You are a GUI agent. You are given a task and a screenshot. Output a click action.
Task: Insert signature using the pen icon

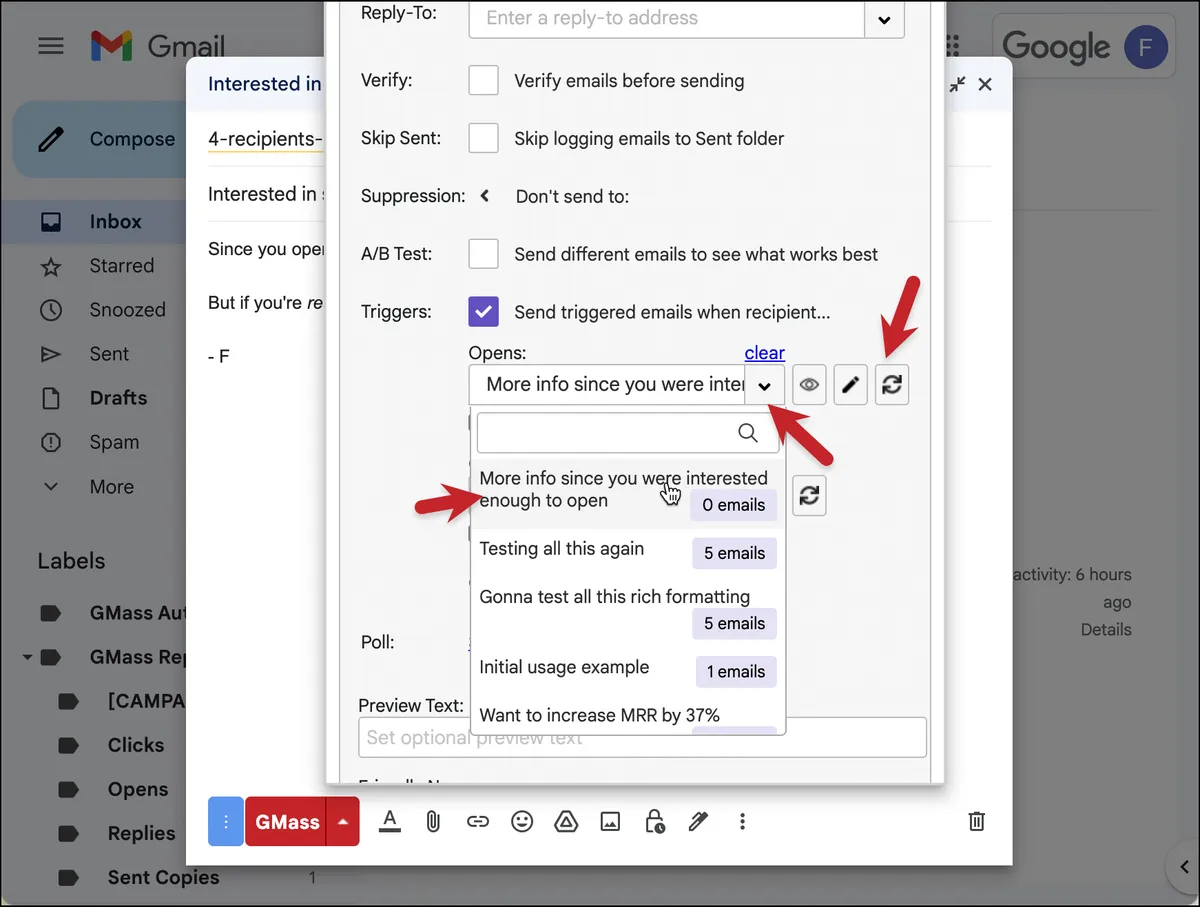[x=698, y=822]
